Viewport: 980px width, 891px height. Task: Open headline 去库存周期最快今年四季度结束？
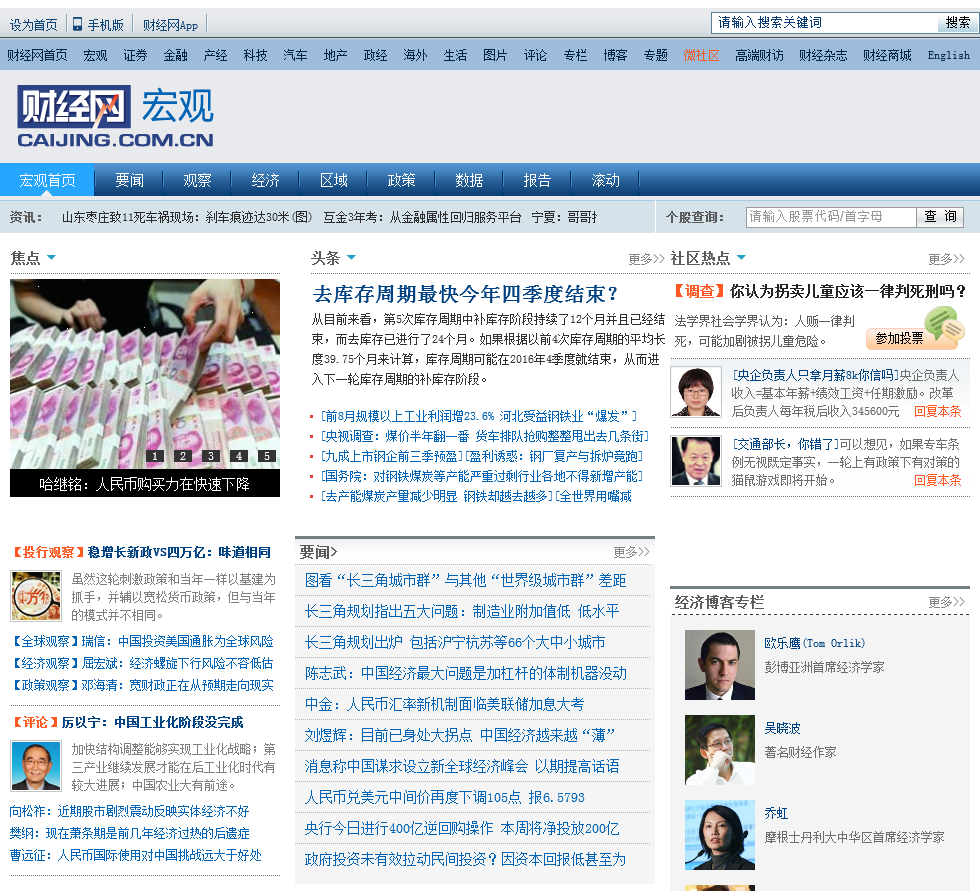tap(466, 294)
